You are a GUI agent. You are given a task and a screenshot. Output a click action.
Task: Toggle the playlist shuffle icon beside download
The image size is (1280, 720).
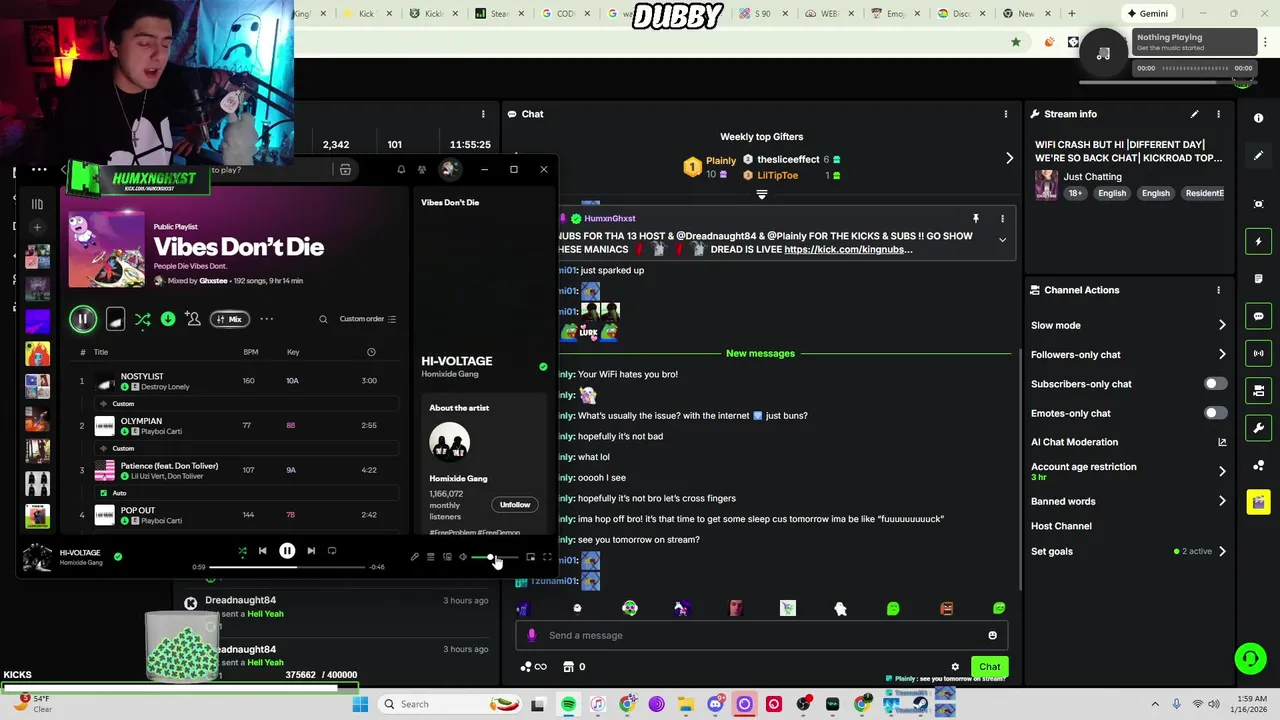[143, 319]
